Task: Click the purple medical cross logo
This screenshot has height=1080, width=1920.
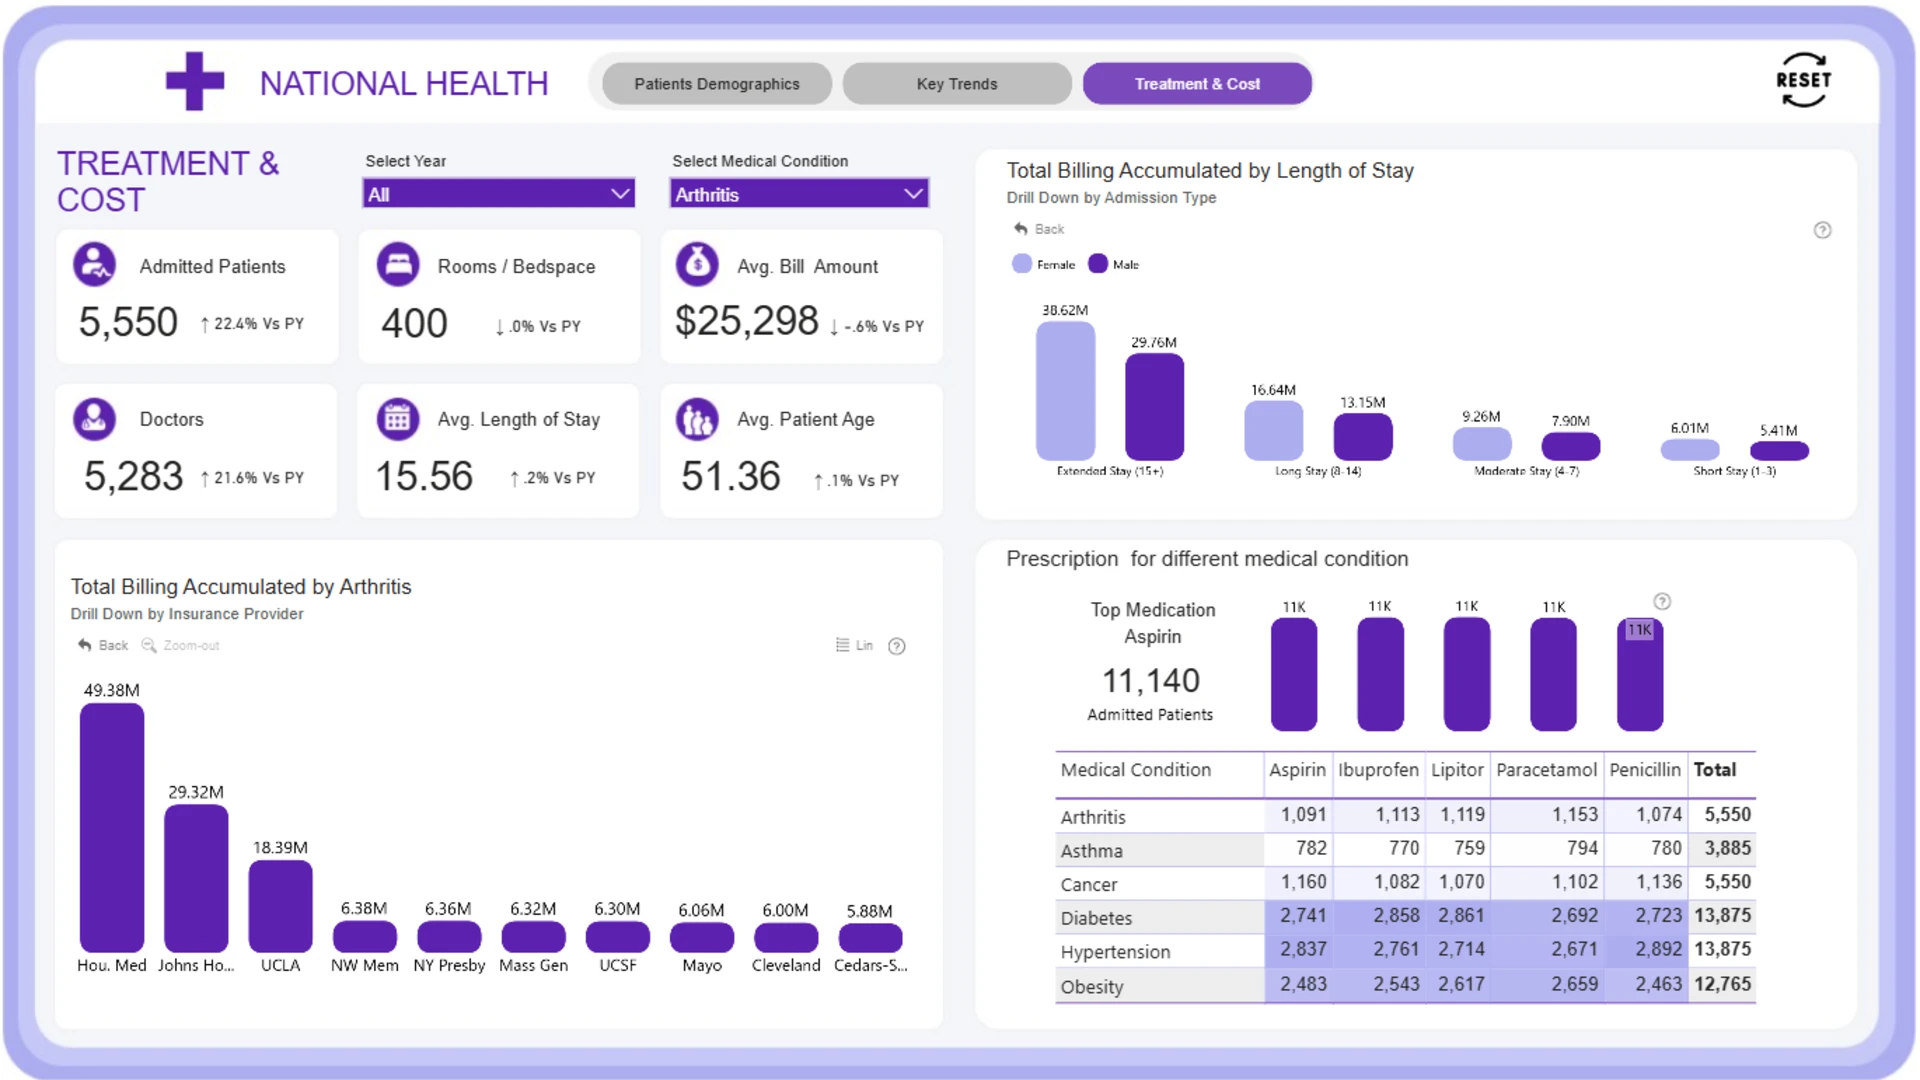Action: point(195,81)
